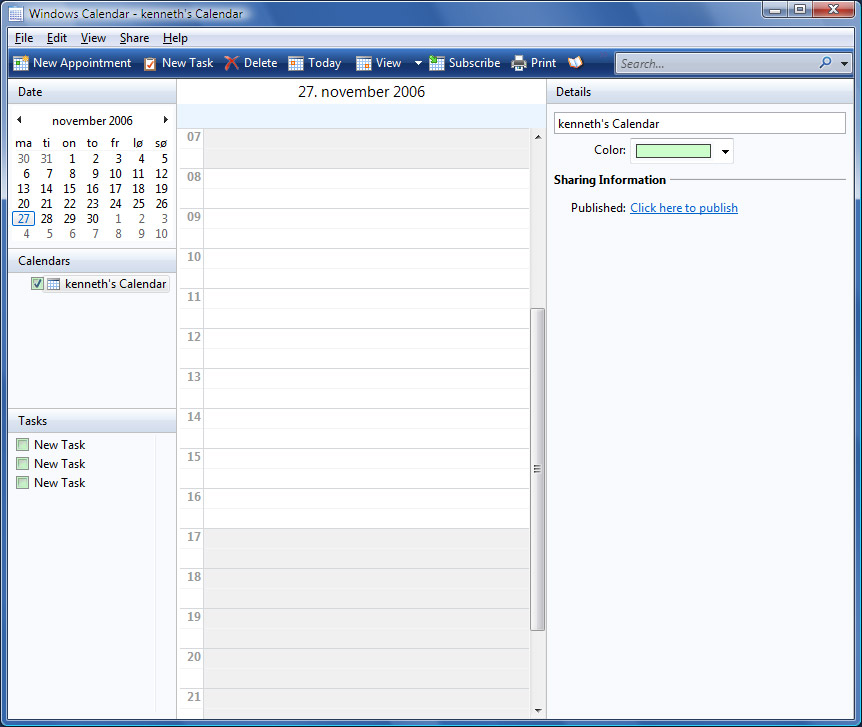Click the 'Click here to publish' link
The width and height of the screenshot is (862, 727).
pyautogui.click(x=684, y=208)
